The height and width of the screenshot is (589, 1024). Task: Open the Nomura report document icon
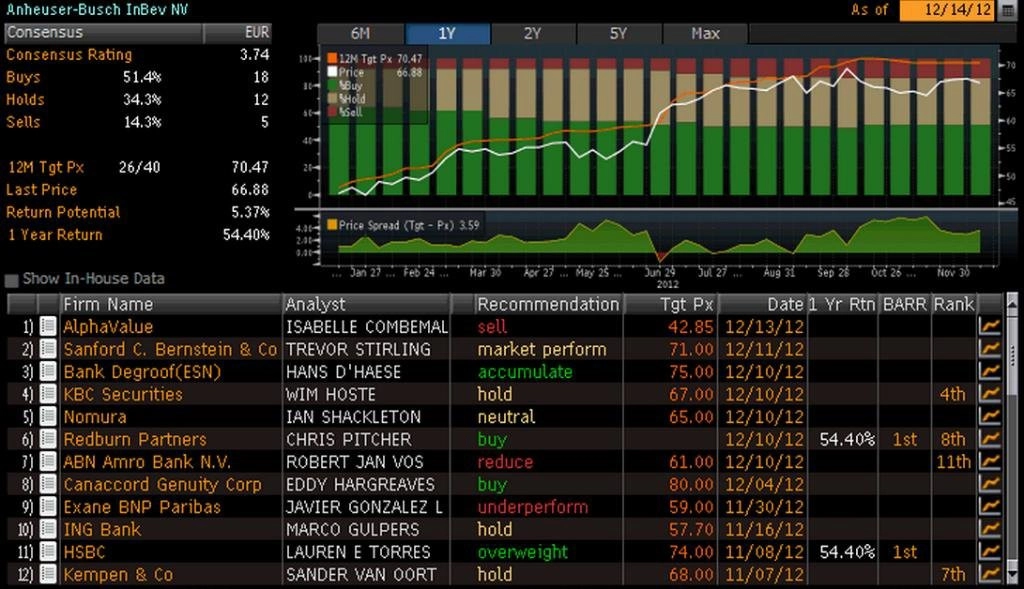48,416
